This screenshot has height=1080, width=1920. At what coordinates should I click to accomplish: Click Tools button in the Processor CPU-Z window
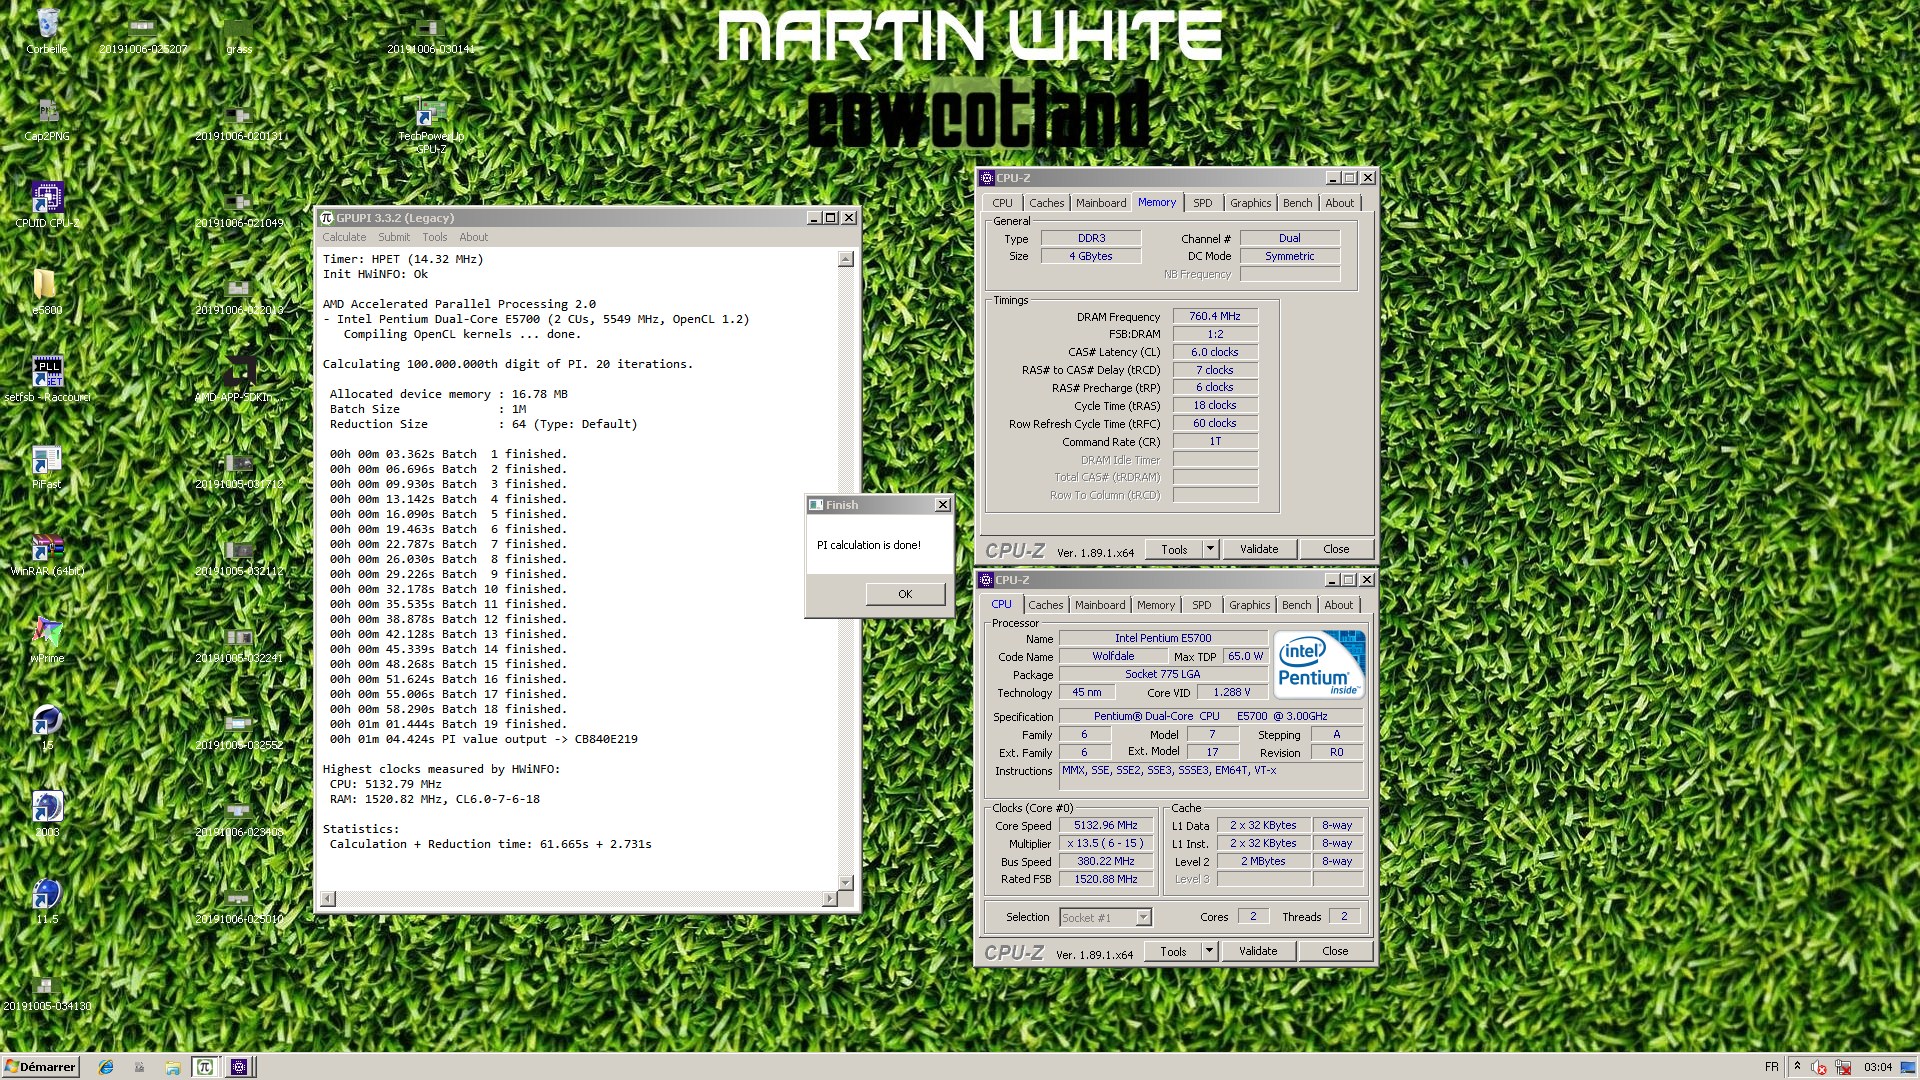1173,951
